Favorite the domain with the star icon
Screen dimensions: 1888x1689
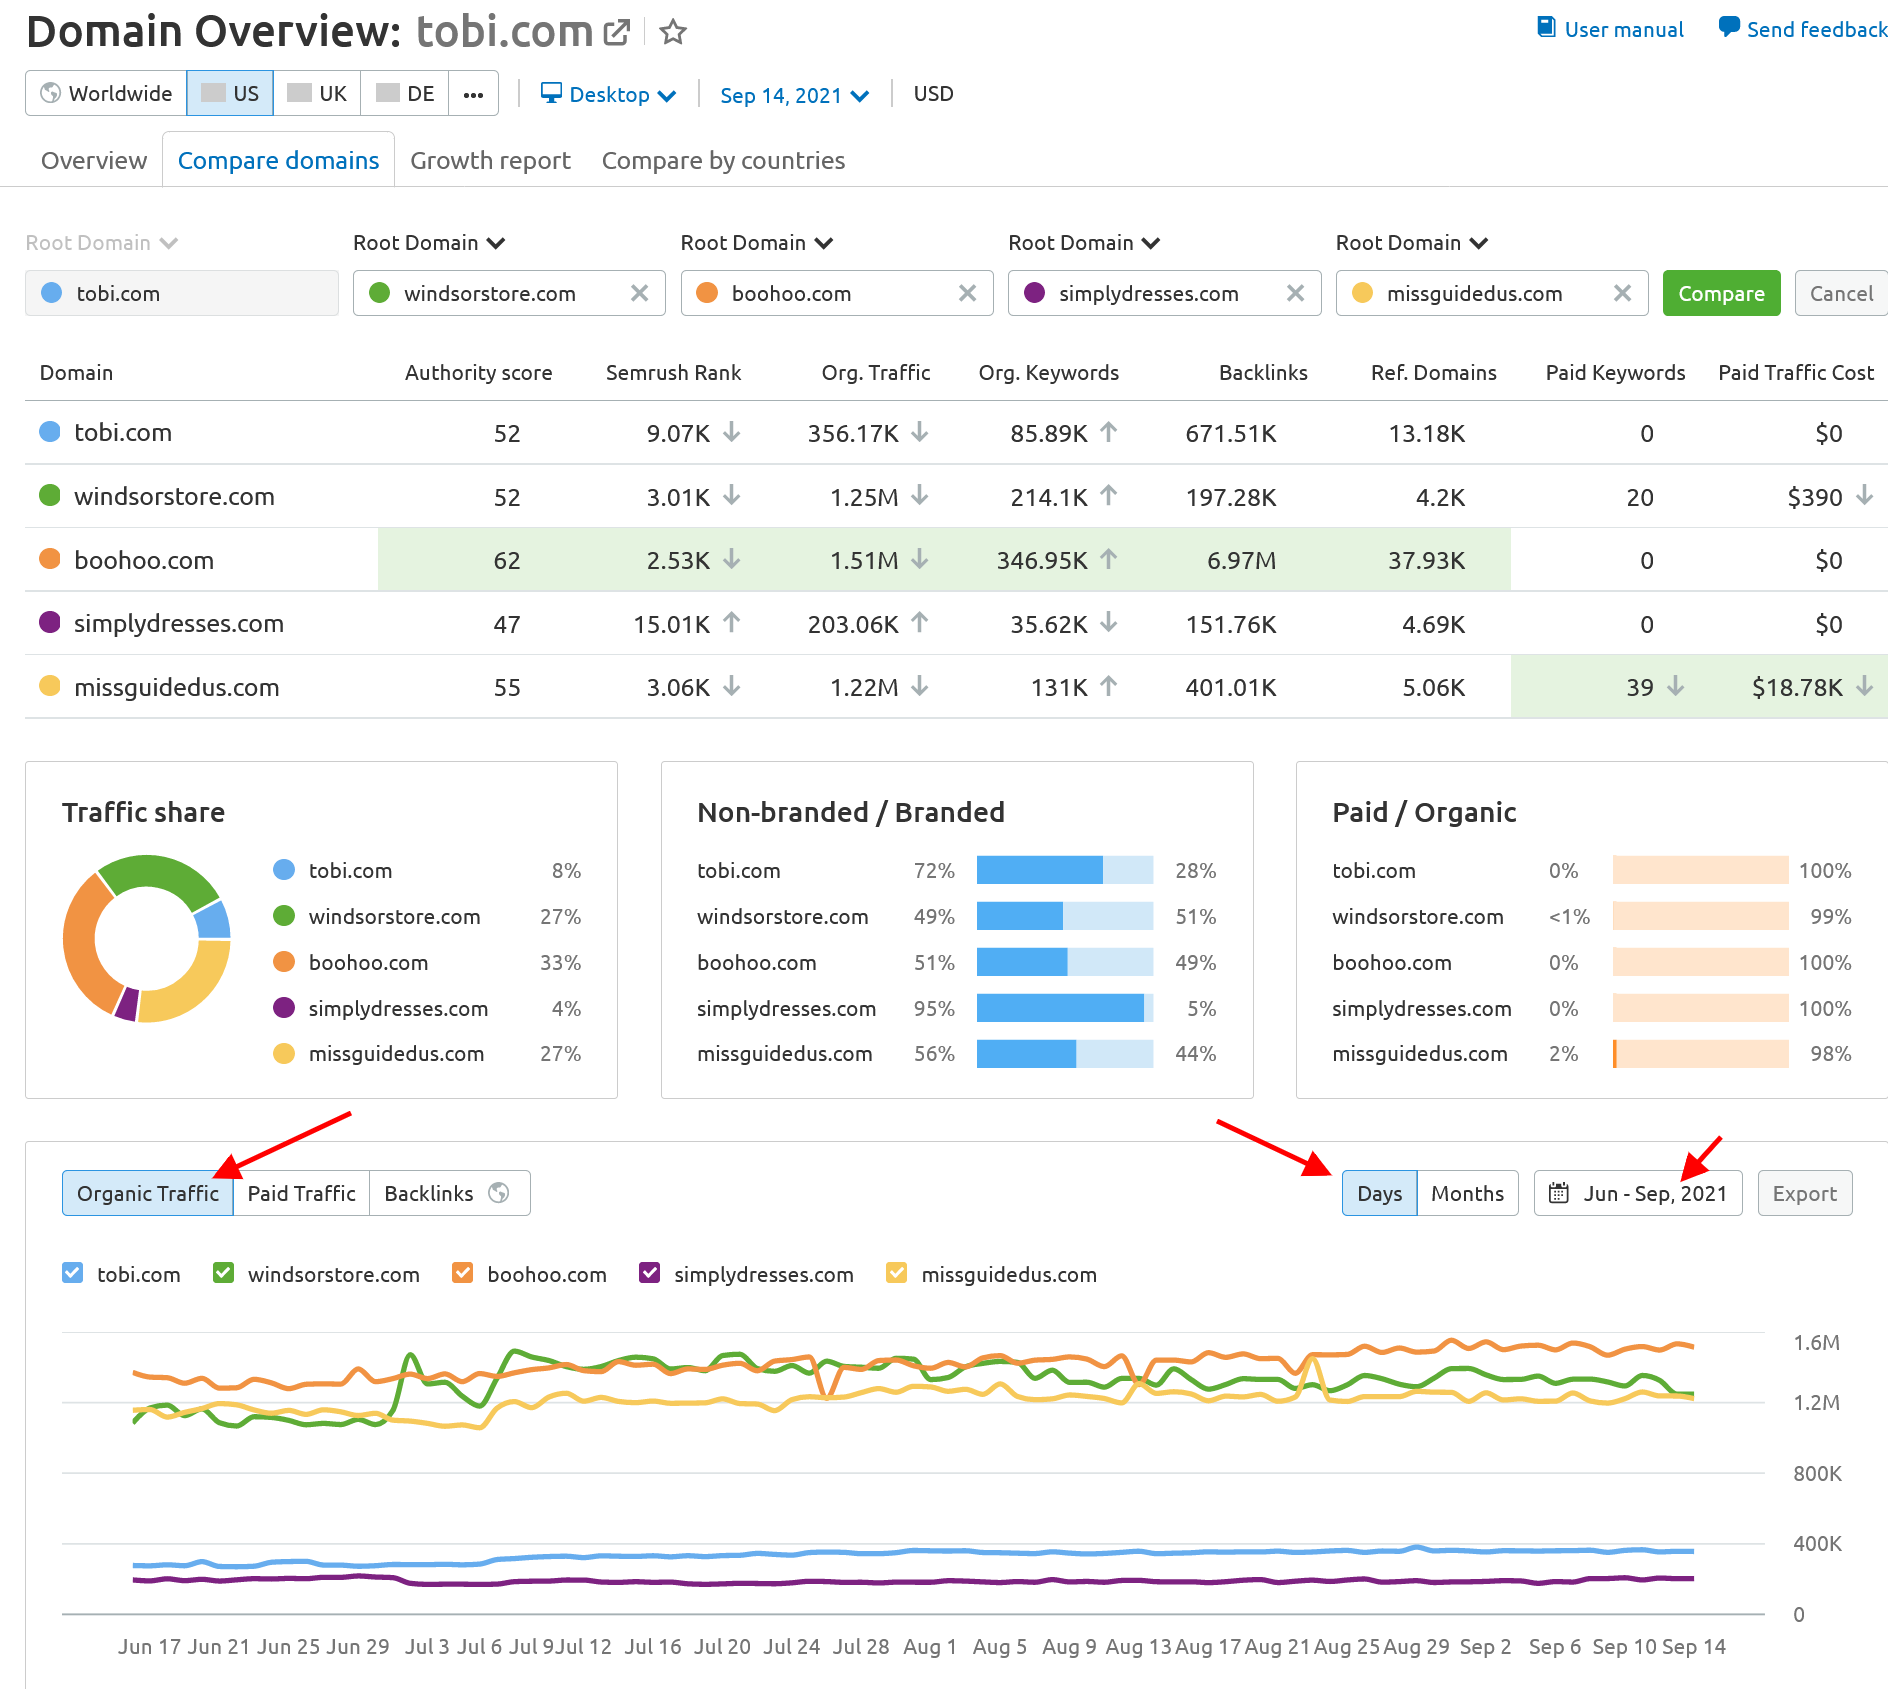click(x=673, y=32)
